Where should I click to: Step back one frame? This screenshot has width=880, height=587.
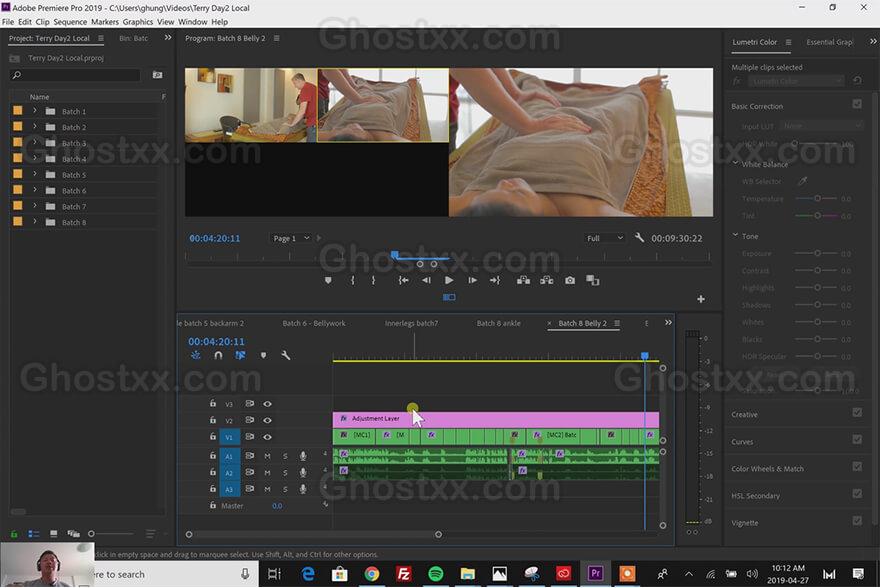[x=427, y=280]
